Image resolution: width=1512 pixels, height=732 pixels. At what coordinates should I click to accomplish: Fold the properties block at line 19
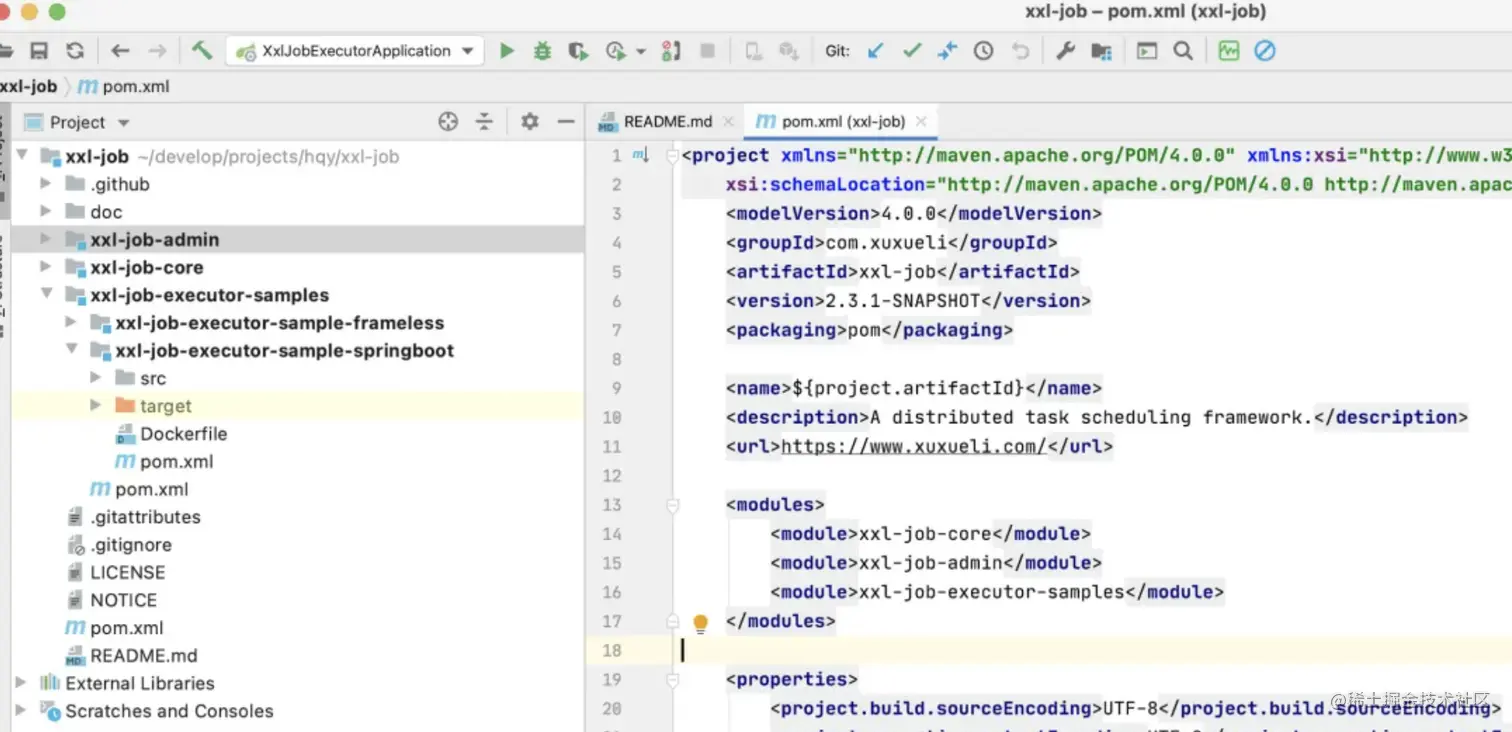point(673,680)
